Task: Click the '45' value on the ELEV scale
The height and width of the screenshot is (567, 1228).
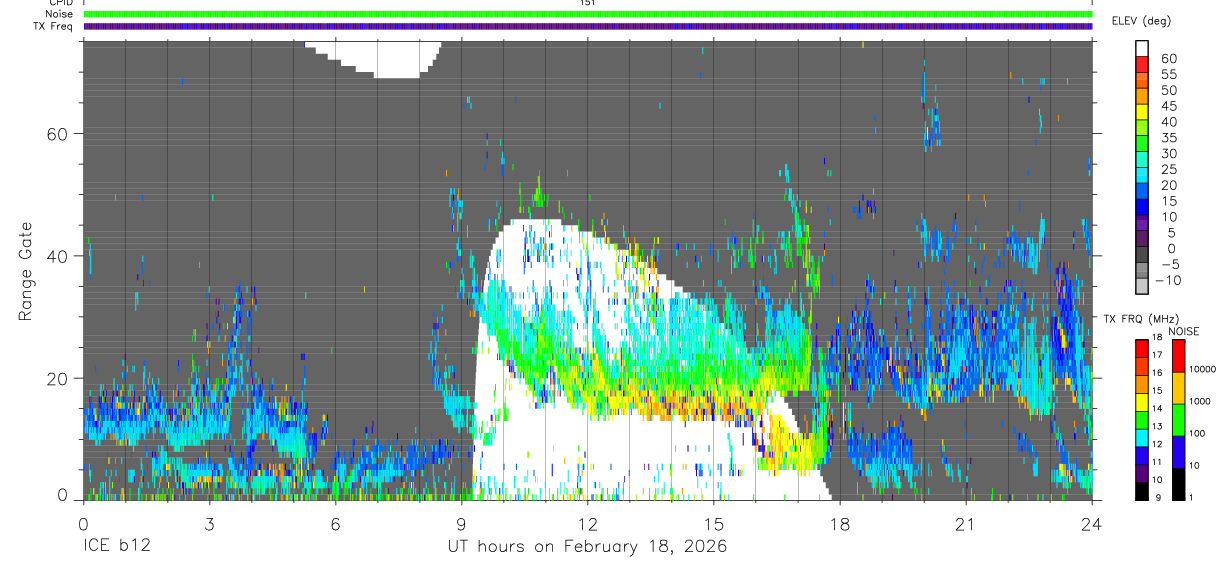Action: pyautogui.click(x=1168, y=106)
